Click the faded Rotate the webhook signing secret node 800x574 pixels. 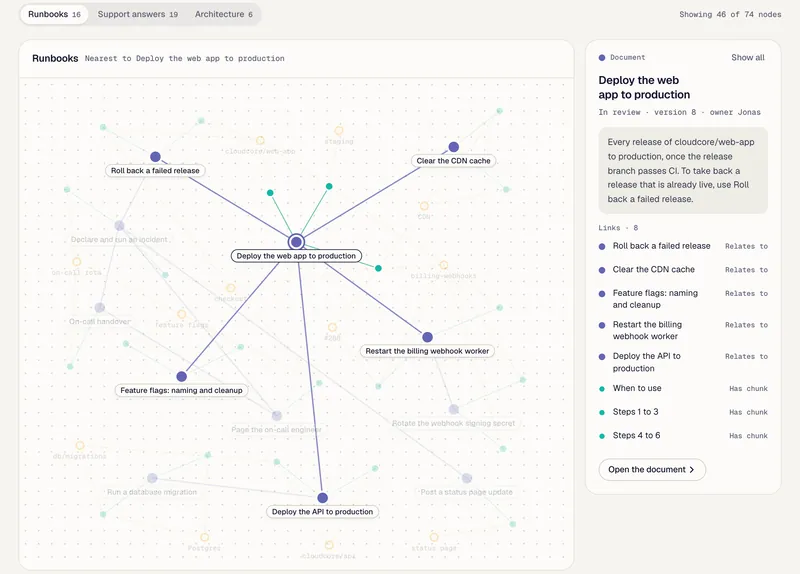pyautogui.click(x=454, y=409)
